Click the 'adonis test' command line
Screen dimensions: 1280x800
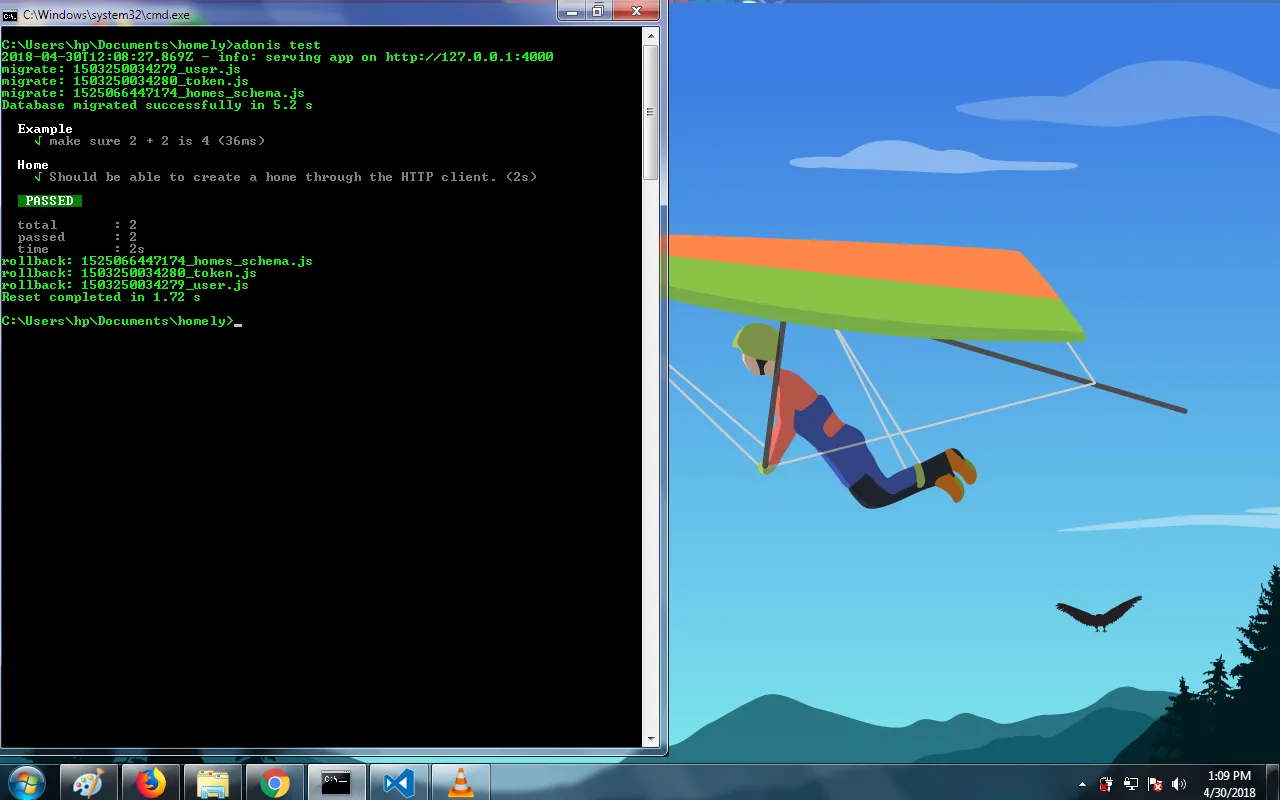[161, 45]
